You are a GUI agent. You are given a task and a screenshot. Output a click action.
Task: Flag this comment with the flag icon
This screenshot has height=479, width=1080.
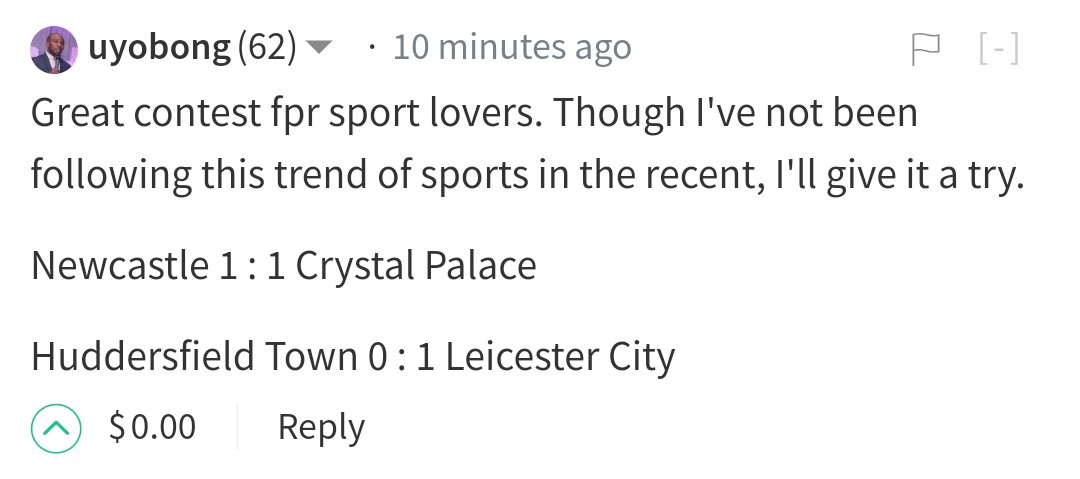(x=926, y=50)
